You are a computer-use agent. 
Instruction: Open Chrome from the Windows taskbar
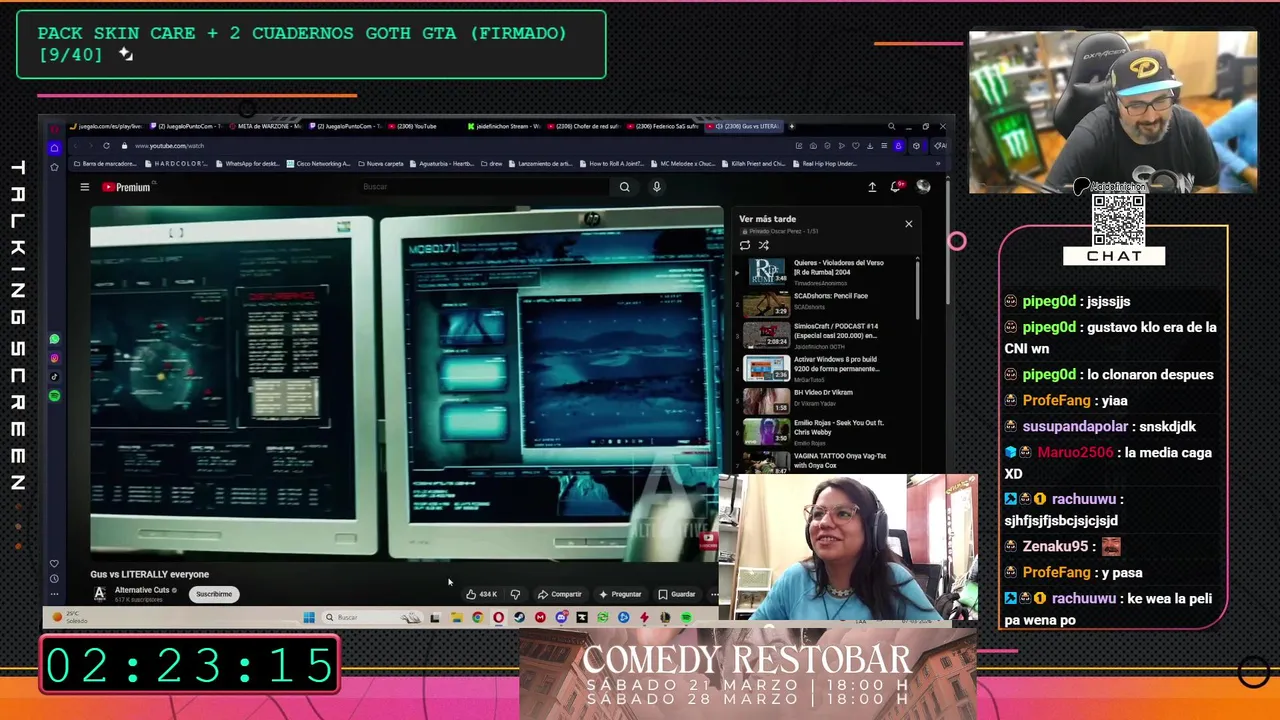tap(477, 617)
